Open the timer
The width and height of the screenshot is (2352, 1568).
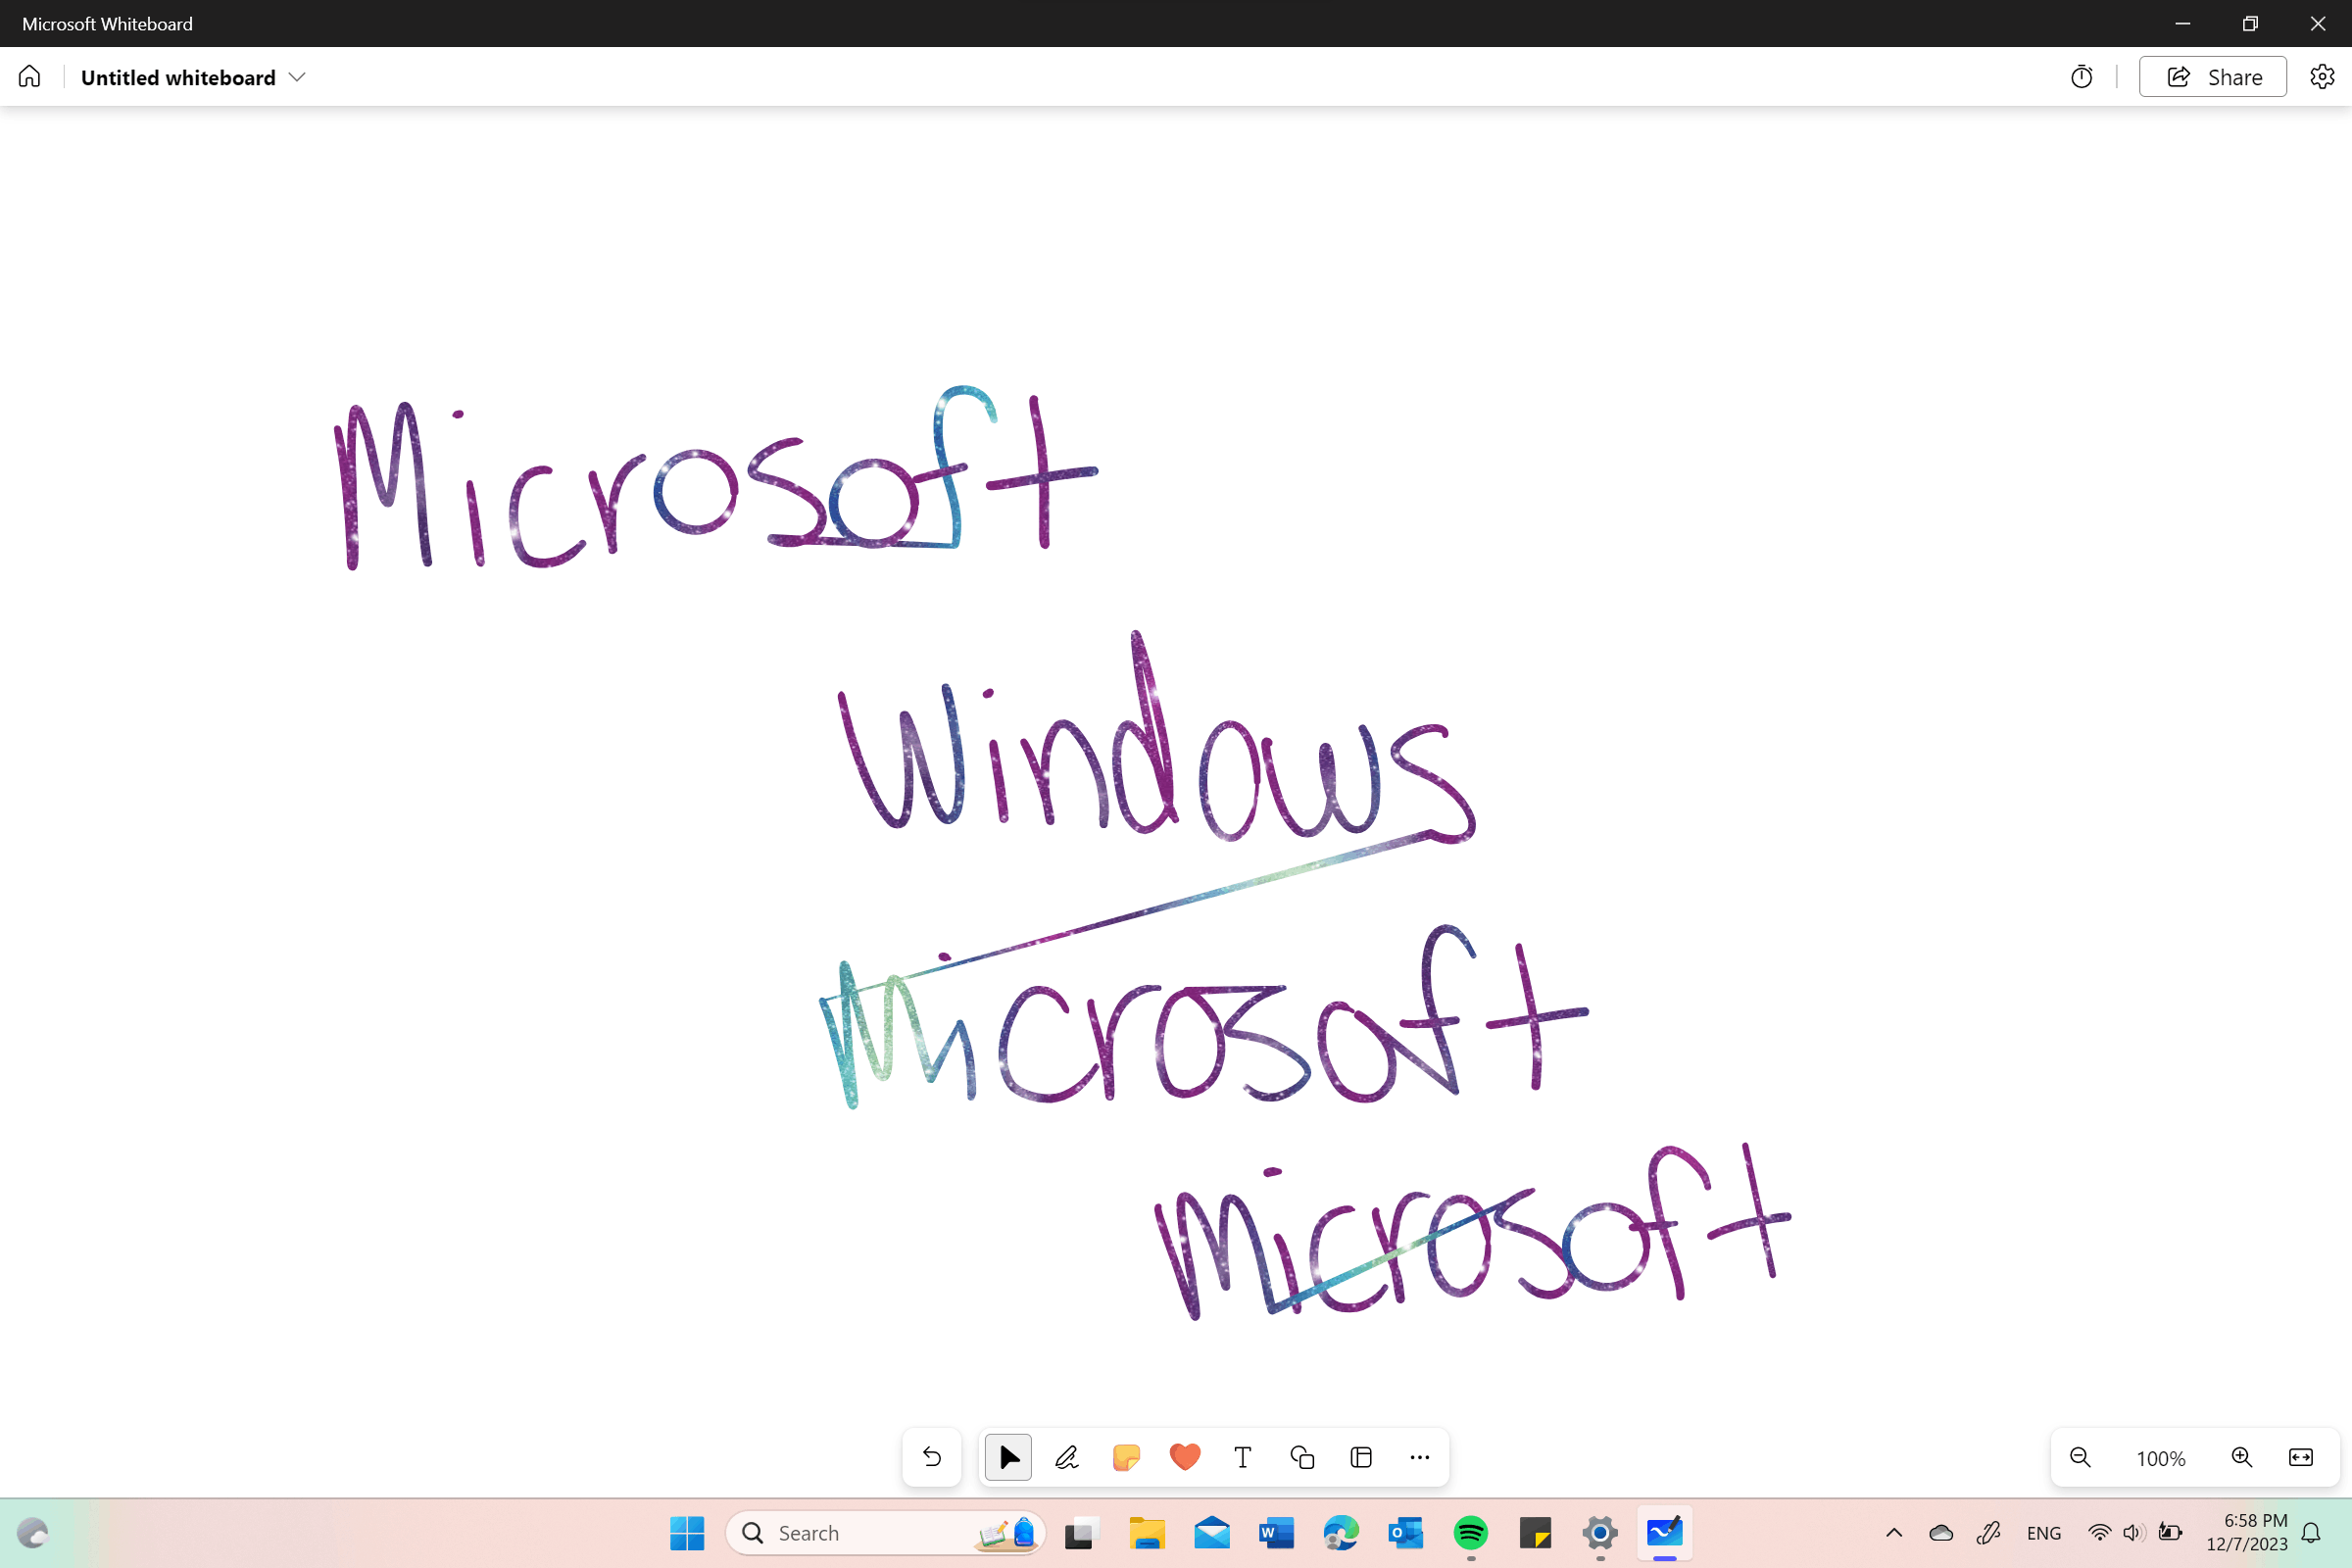(2082, 77)
